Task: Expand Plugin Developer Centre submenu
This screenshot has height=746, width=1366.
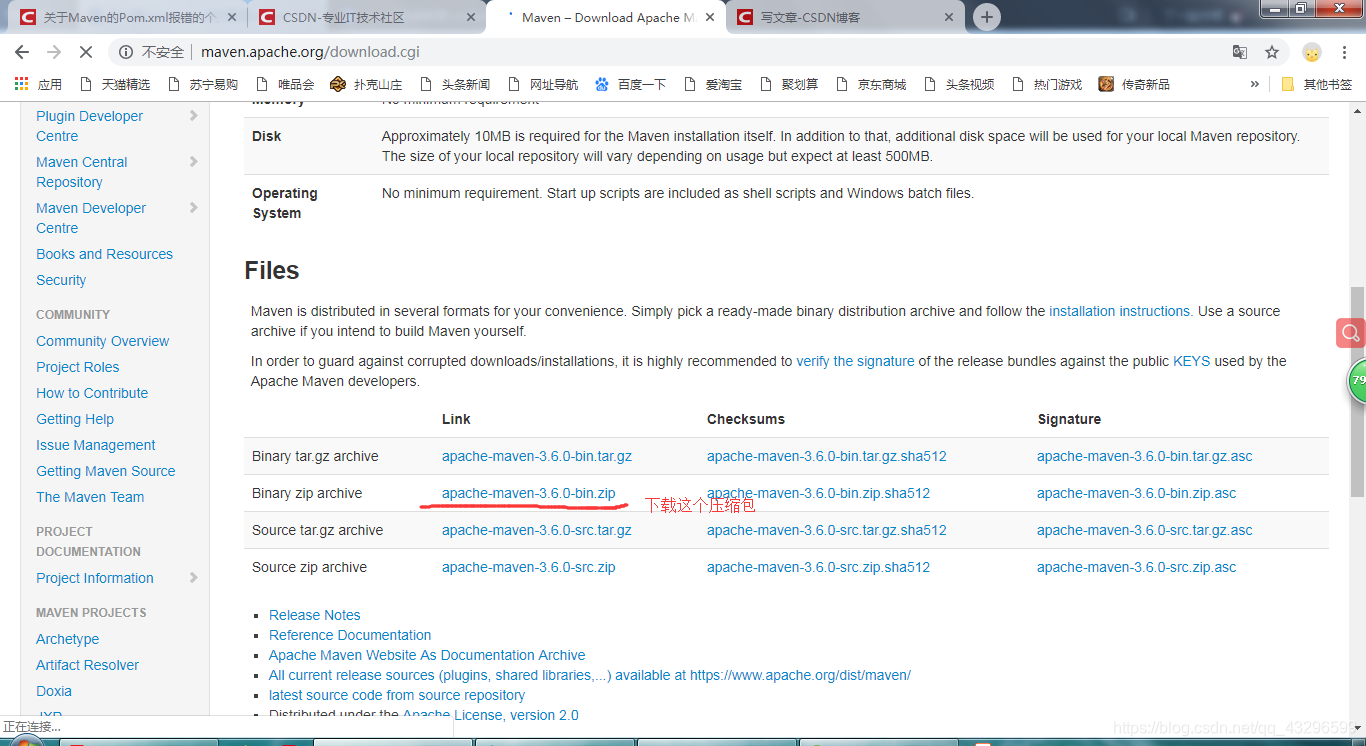Action: coord(193,116)
